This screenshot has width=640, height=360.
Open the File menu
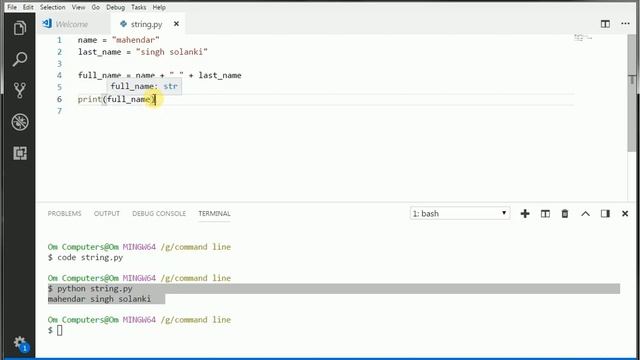point(12,7)
